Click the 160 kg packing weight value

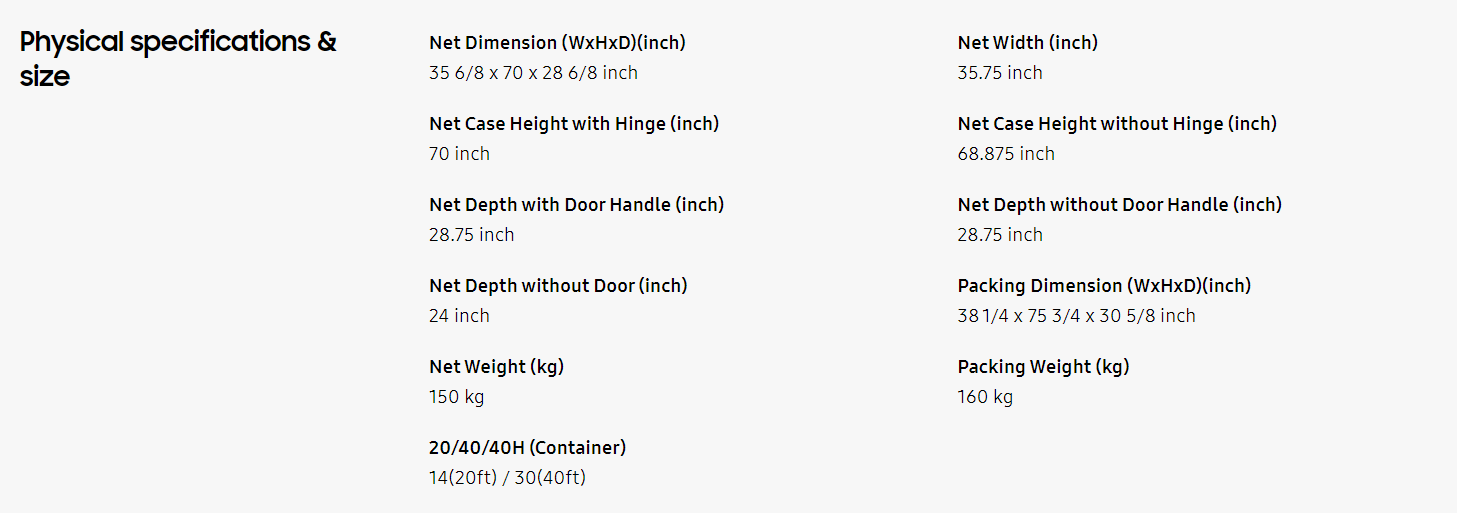click(x=985, y=397)
